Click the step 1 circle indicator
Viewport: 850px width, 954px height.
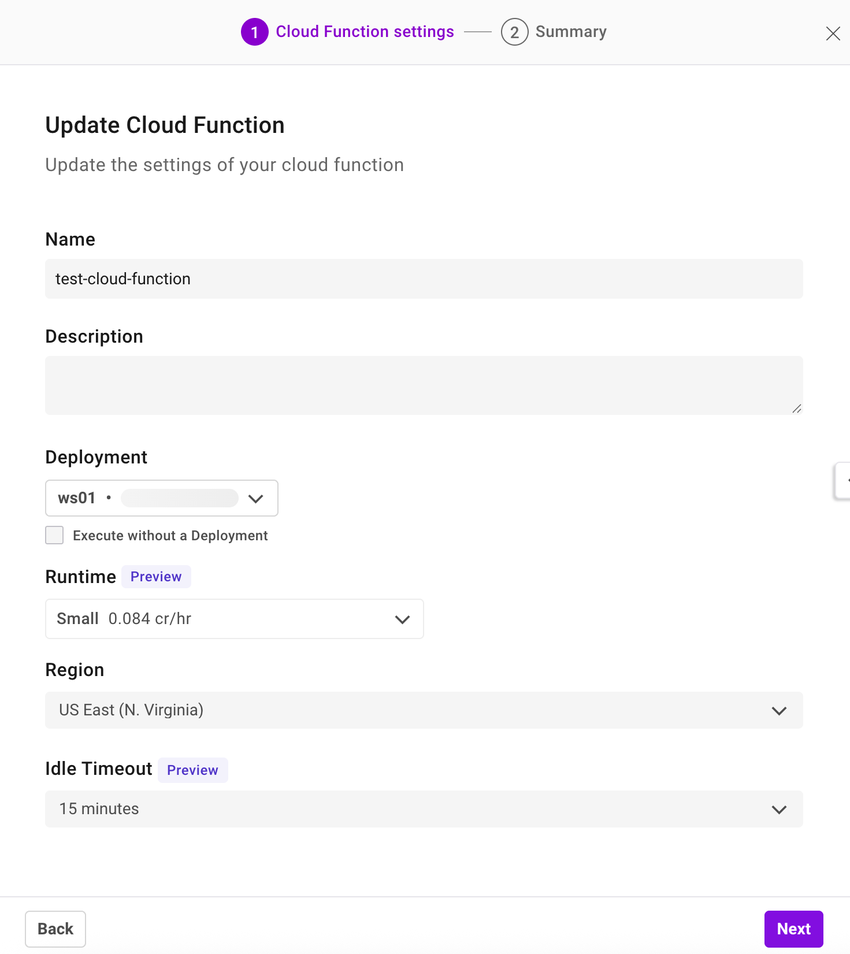[255, 31]
